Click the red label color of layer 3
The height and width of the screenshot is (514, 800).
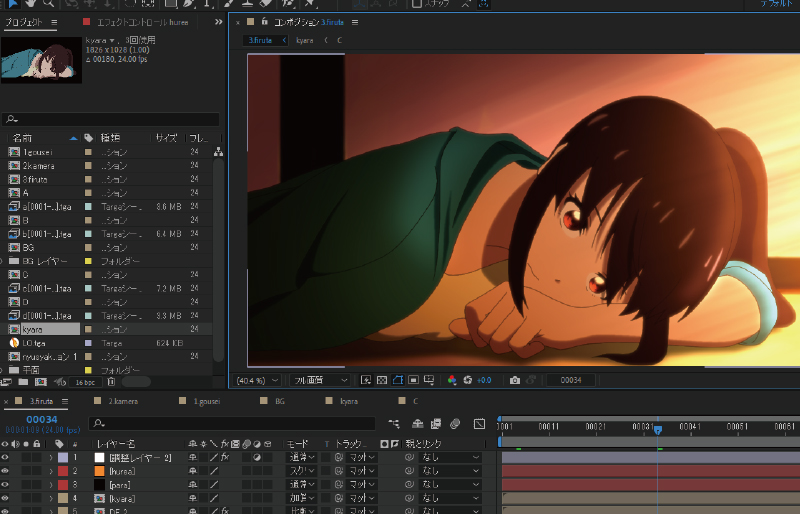pos(62,484)
